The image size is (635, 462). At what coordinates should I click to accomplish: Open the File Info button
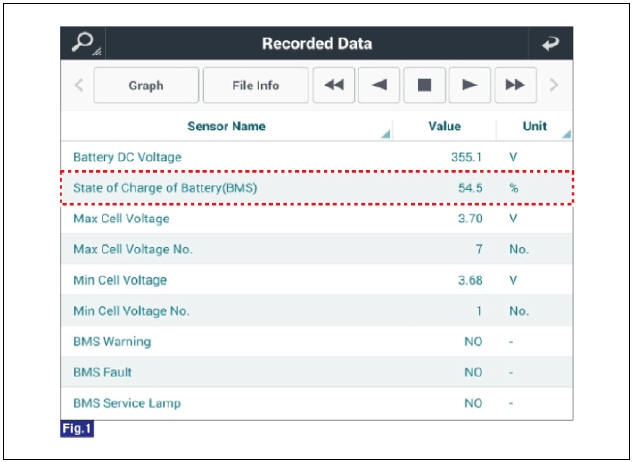[x=256, y=85]
